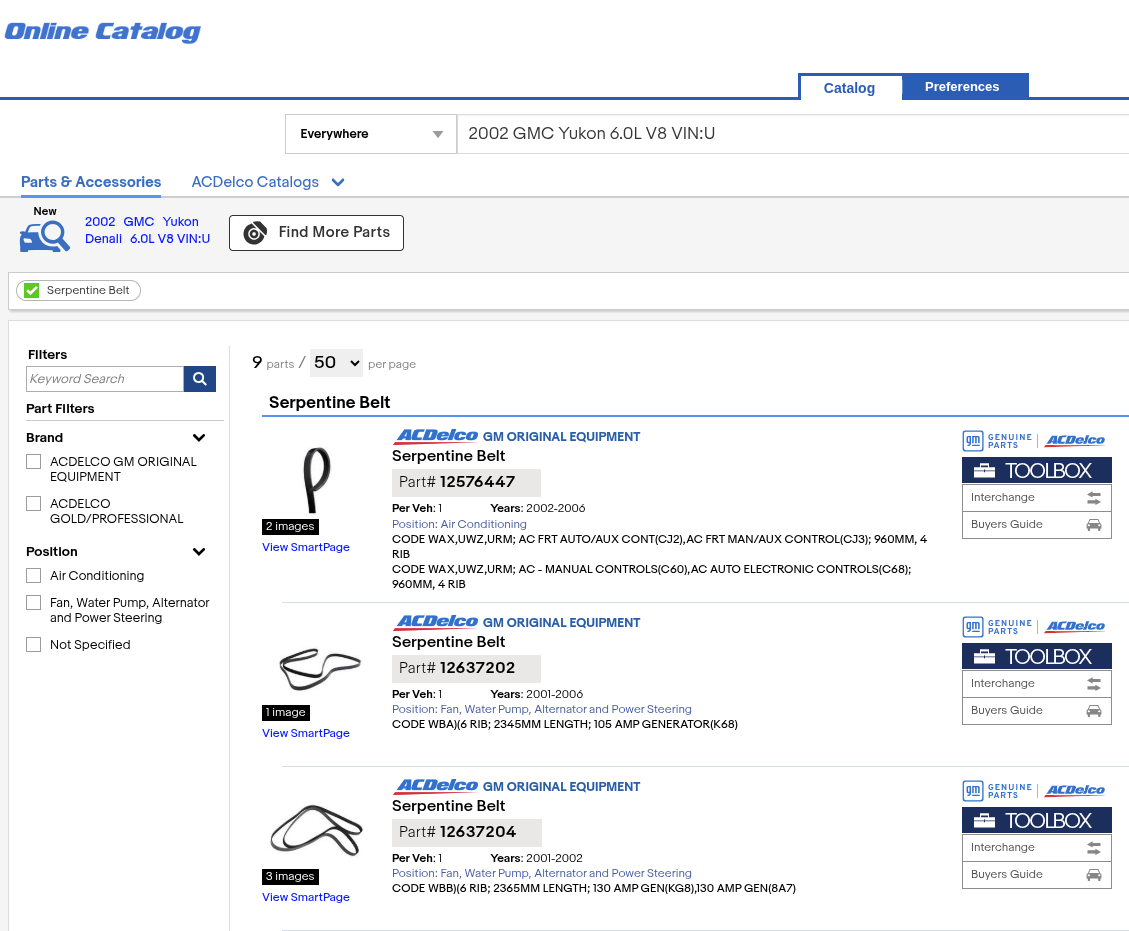This screenshot has width=1129, height=931.
Task: Open belt thumbnail for part 12576447
Action: (x=316, y=479)
